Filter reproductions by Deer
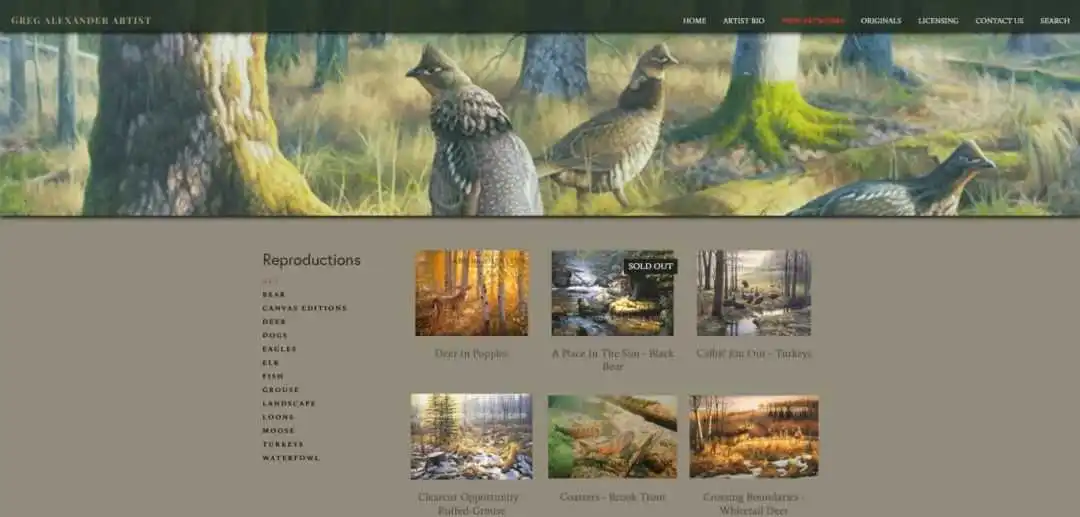The height and width of the screenshot is (517, 1080). pyautogui.click(x=273, y=321)
